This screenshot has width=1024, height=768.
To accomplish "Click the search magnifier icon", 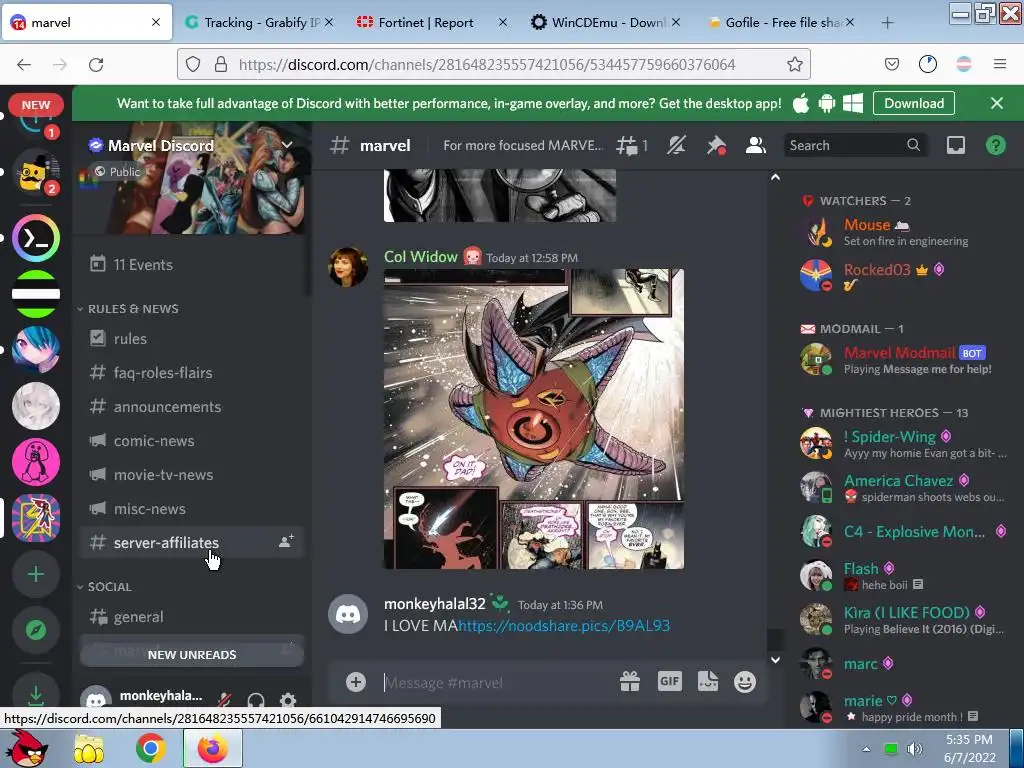I will (914, 145).
